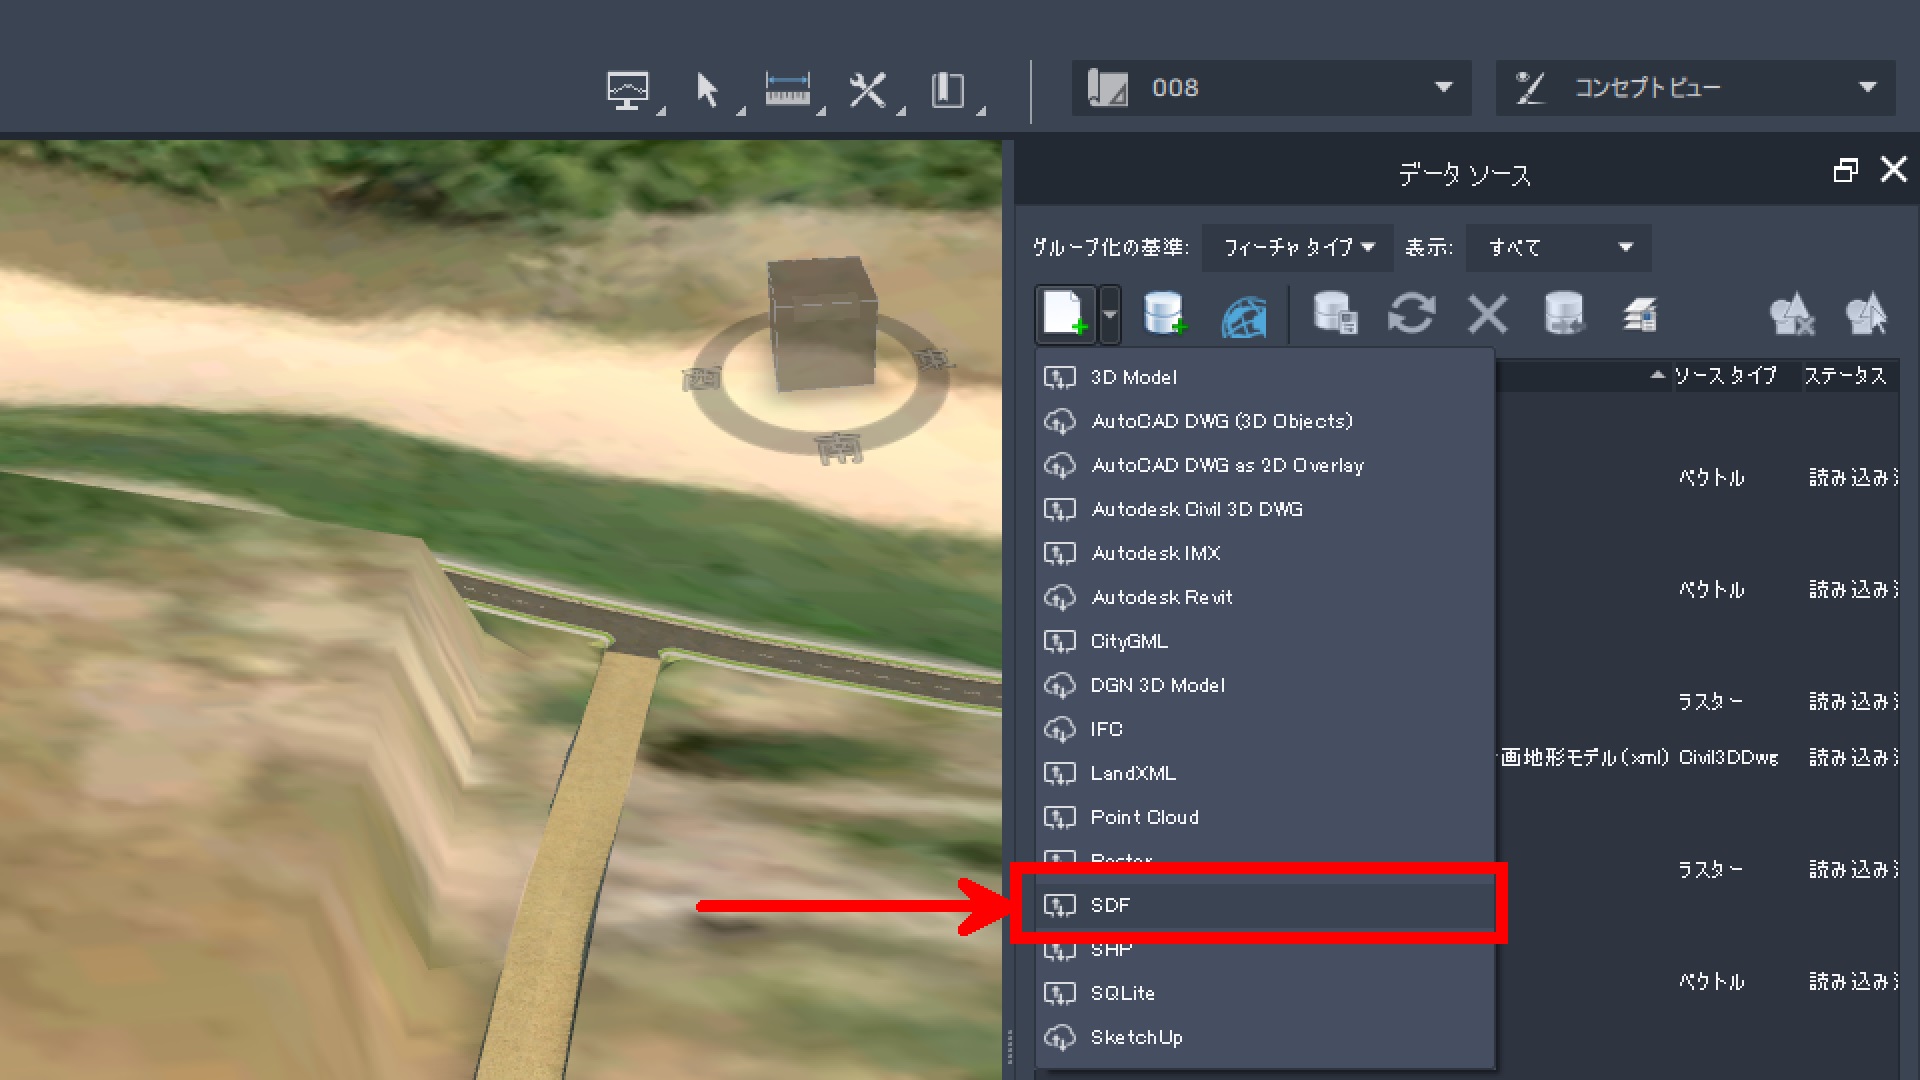Click the refresh data source icon
Viewport: 1920px width, 1080px height.
point(1411,314)
